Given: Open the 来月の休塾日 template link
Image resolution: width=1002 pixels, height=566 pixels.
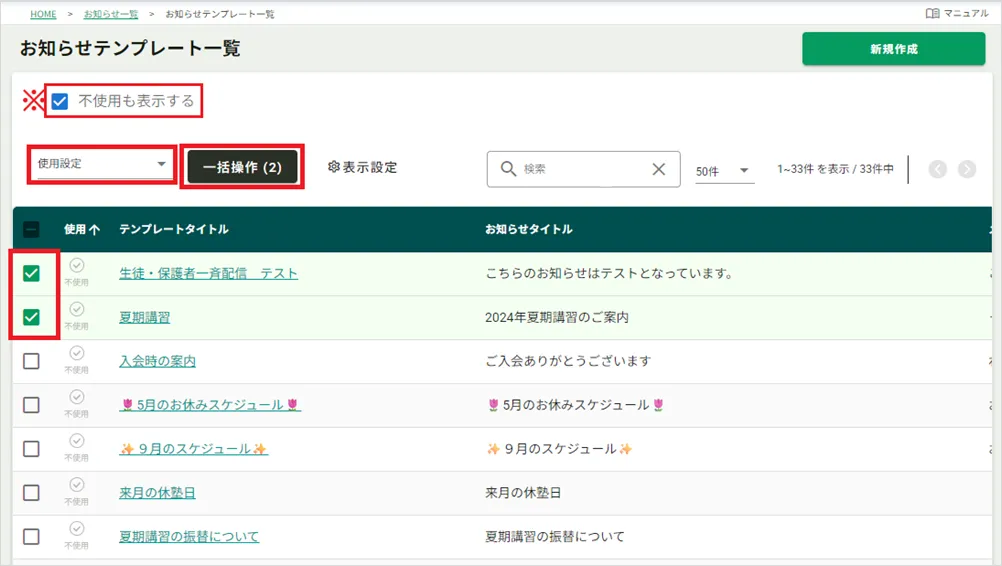Looking at the screenshot, I should (x=157, y=493).
